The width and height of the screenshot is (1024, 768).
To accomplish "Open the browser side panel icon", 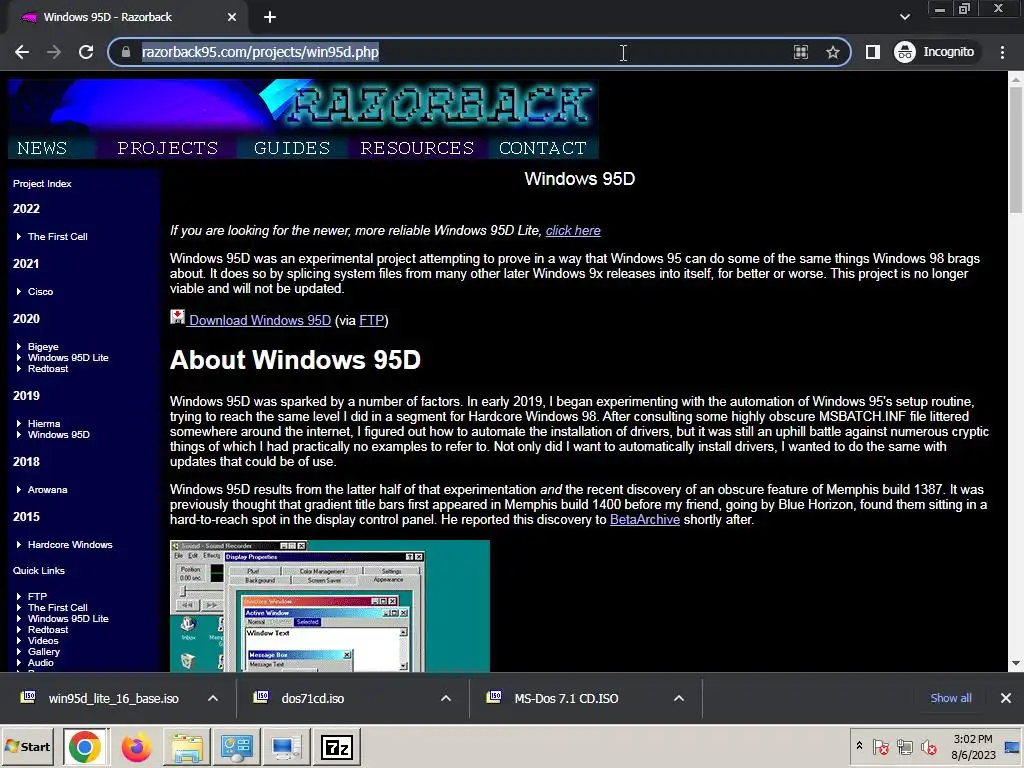I will coord(872,52).
